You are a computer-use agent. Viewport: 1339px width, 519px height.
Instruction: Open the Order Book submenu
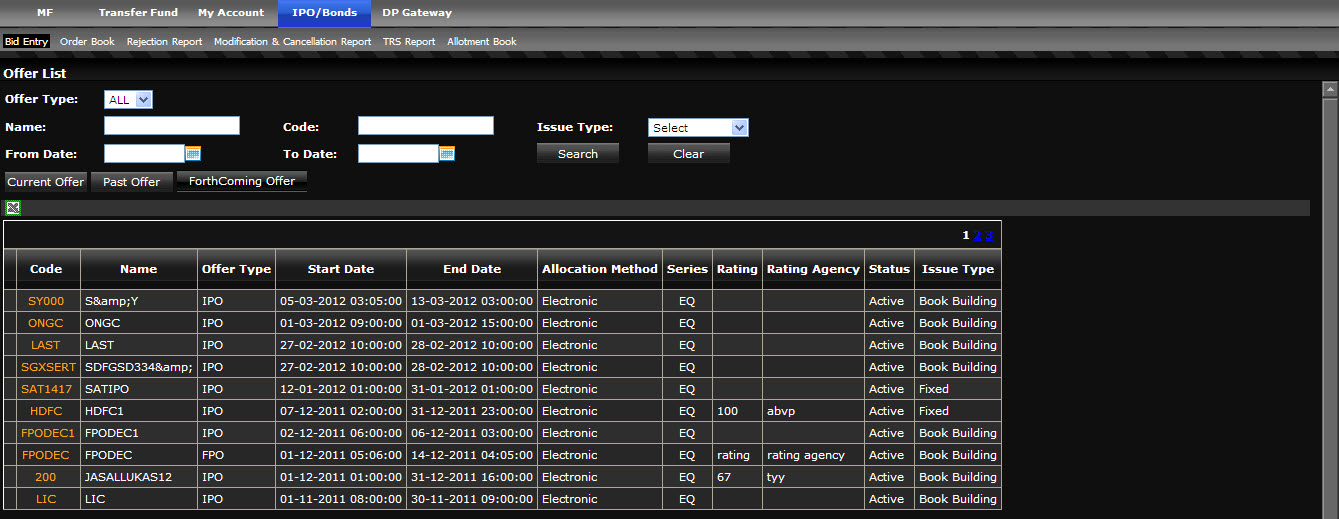coord(87,42)
